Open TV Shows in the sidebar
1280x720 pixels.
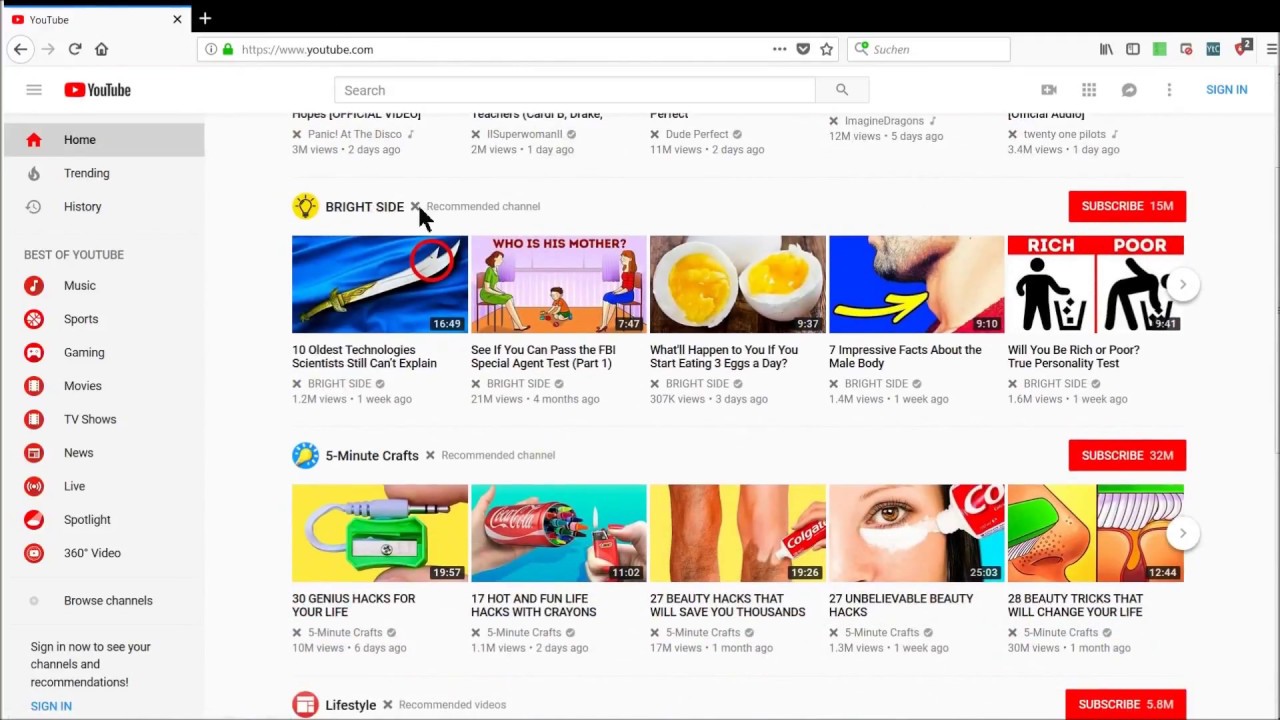[x=104, y=420]
